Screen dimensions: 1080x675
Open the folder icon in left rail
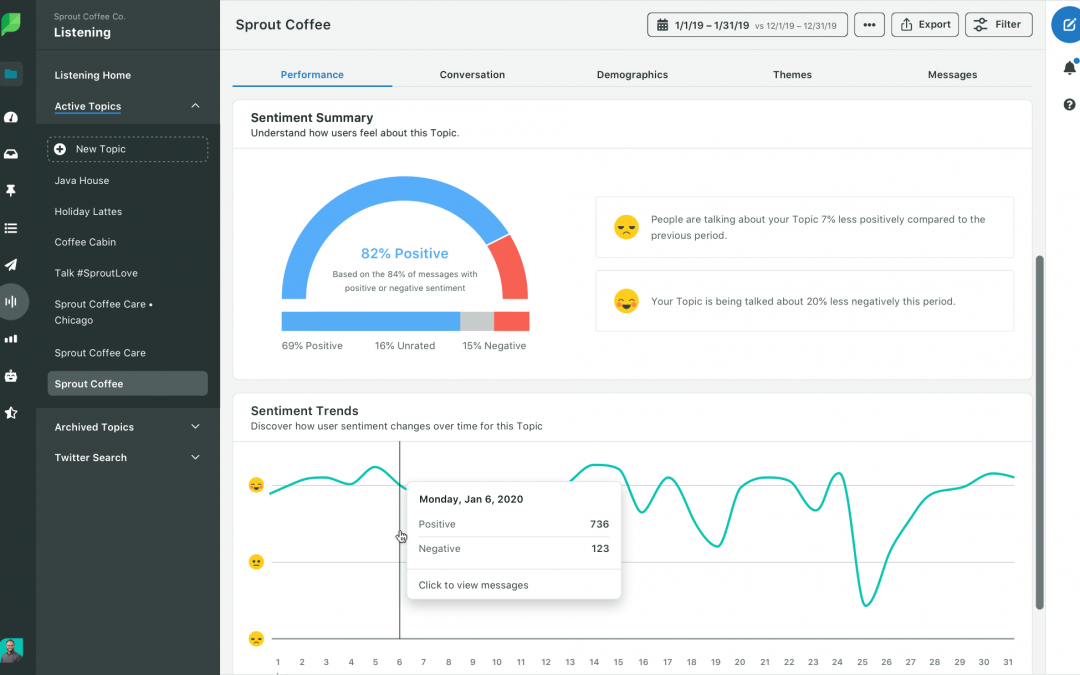pos(11,74)
